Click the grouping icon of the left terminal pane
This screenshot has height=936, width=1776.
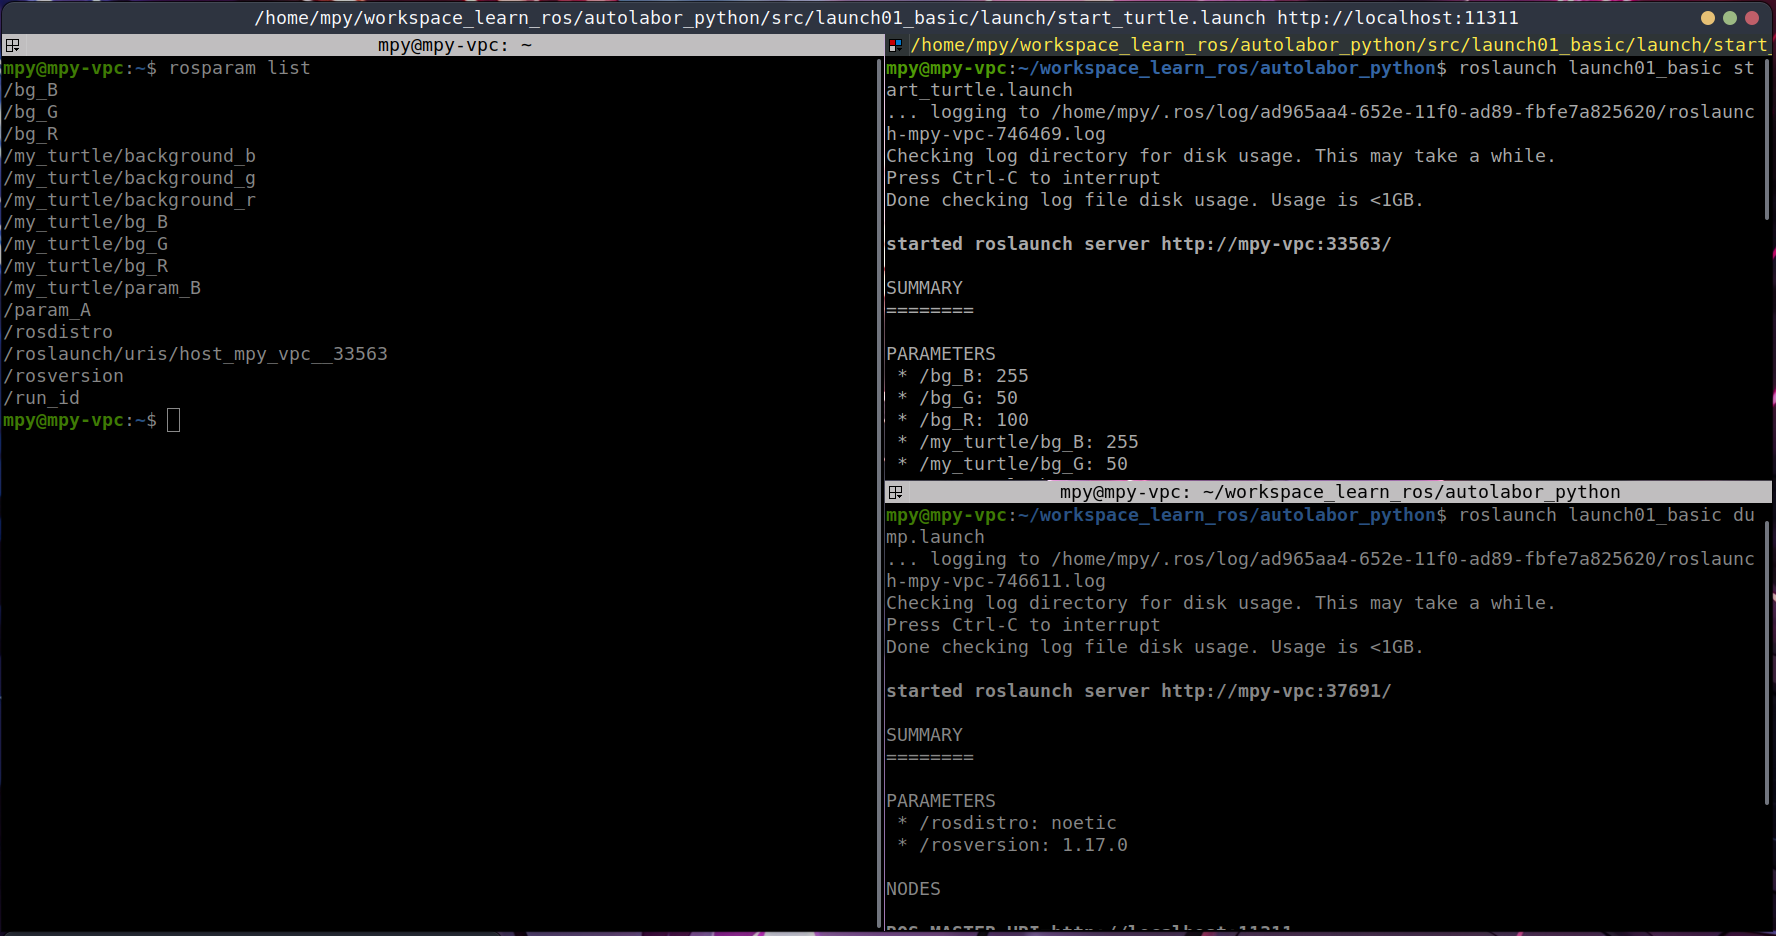click(12, 45)
